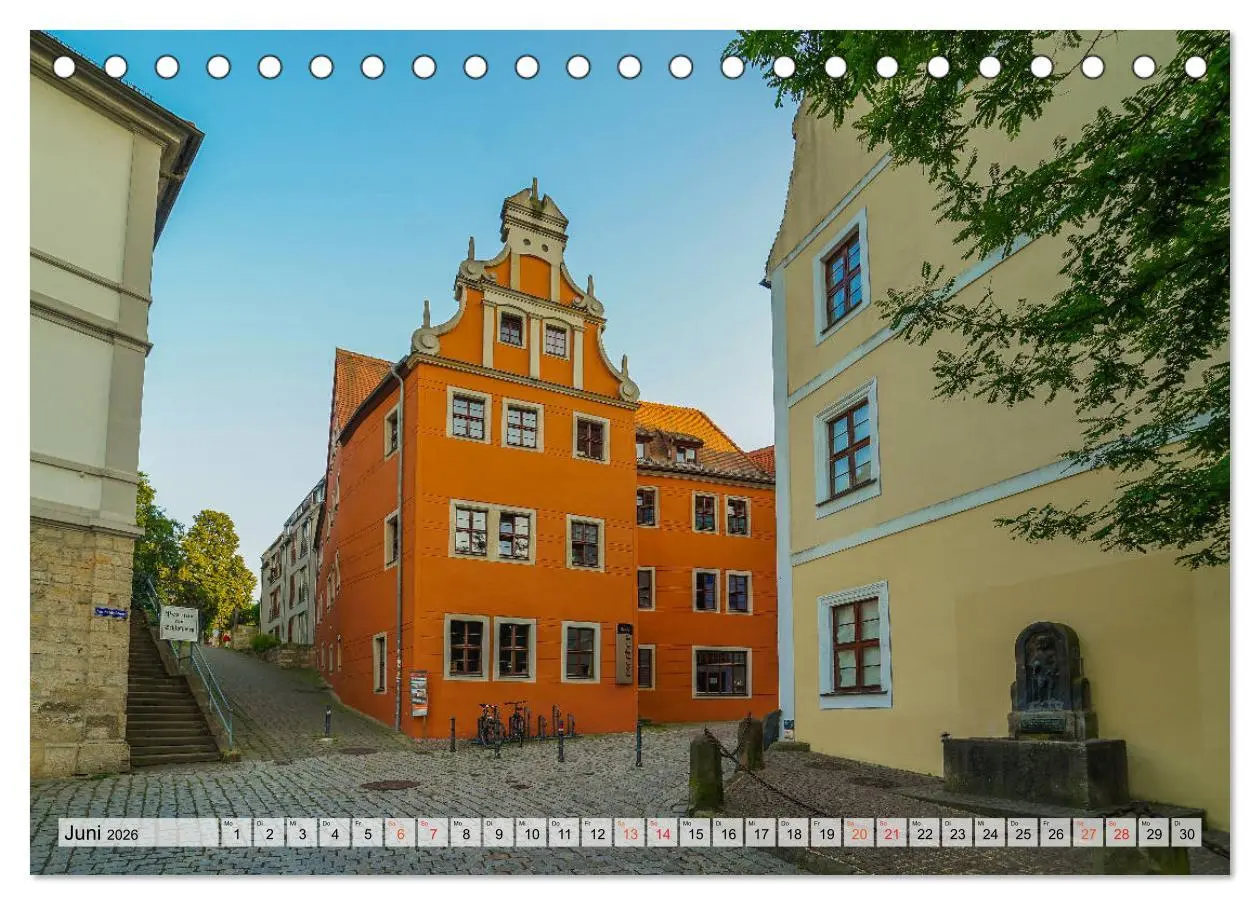
Task: Select red Saturday date 13
Action: pyautogui.click(x=629, y=833)
